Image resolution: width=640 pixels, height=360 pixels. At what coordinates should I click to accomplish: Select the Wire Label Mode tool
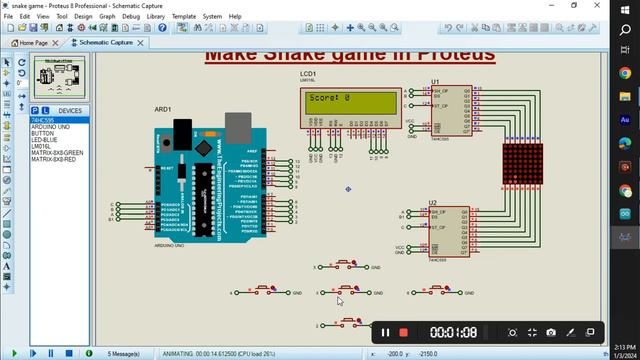pyautogui.click(x=7, y=94)
